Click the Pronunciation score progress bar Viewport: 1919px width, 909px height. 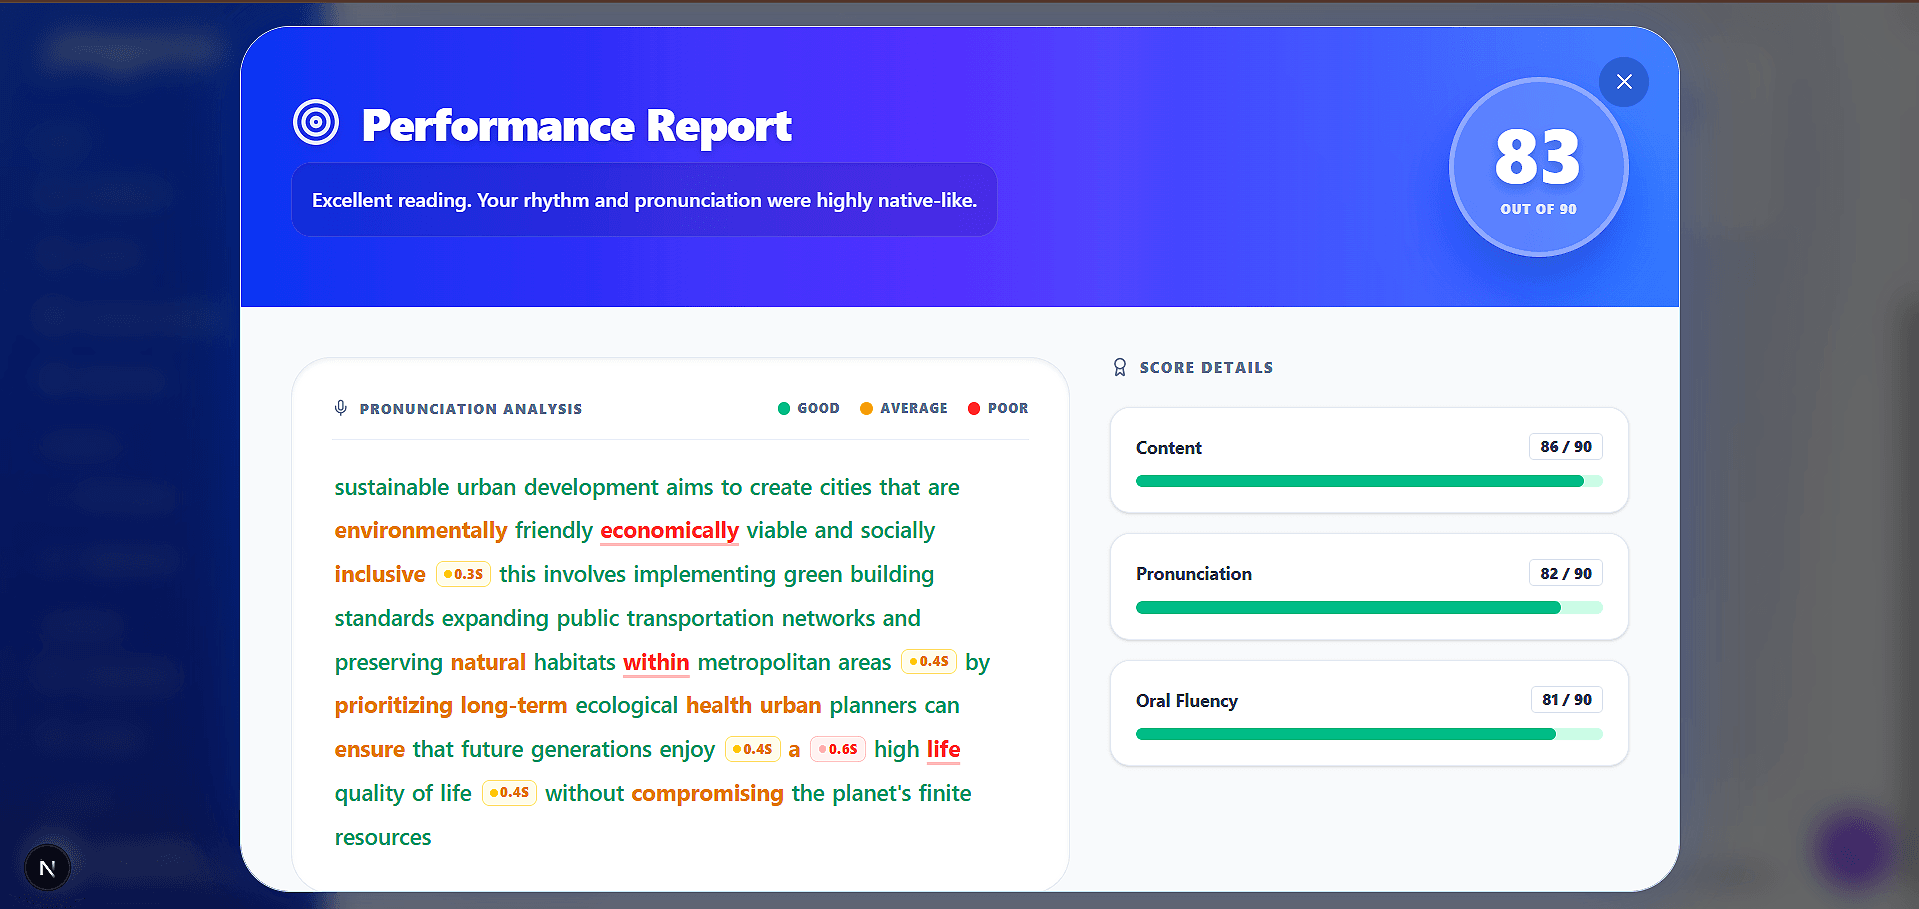(1369, 608)
